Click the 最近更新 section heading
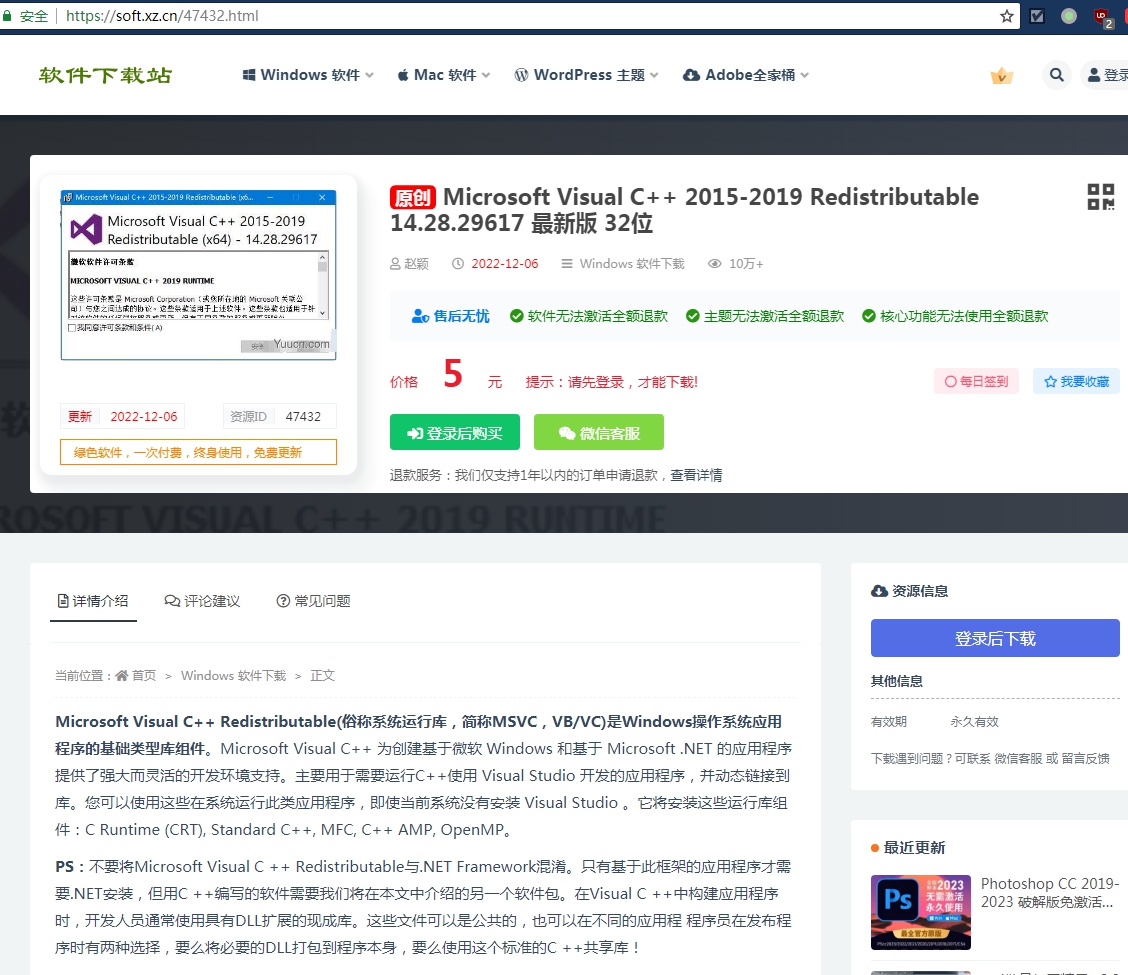The width and height of the screenshot is (1128, 975). coord(914,848)
